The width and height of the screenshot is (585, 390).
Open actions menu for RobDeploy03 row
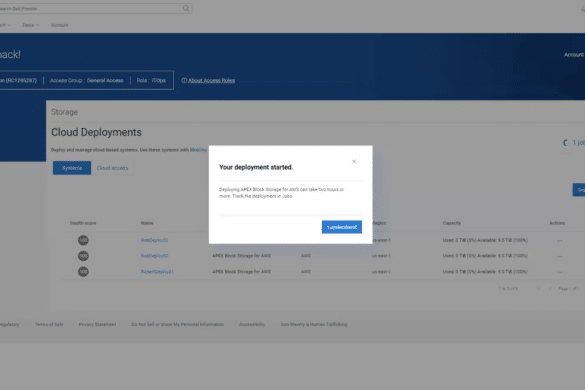pyautogui.click(x=560, y=256)
